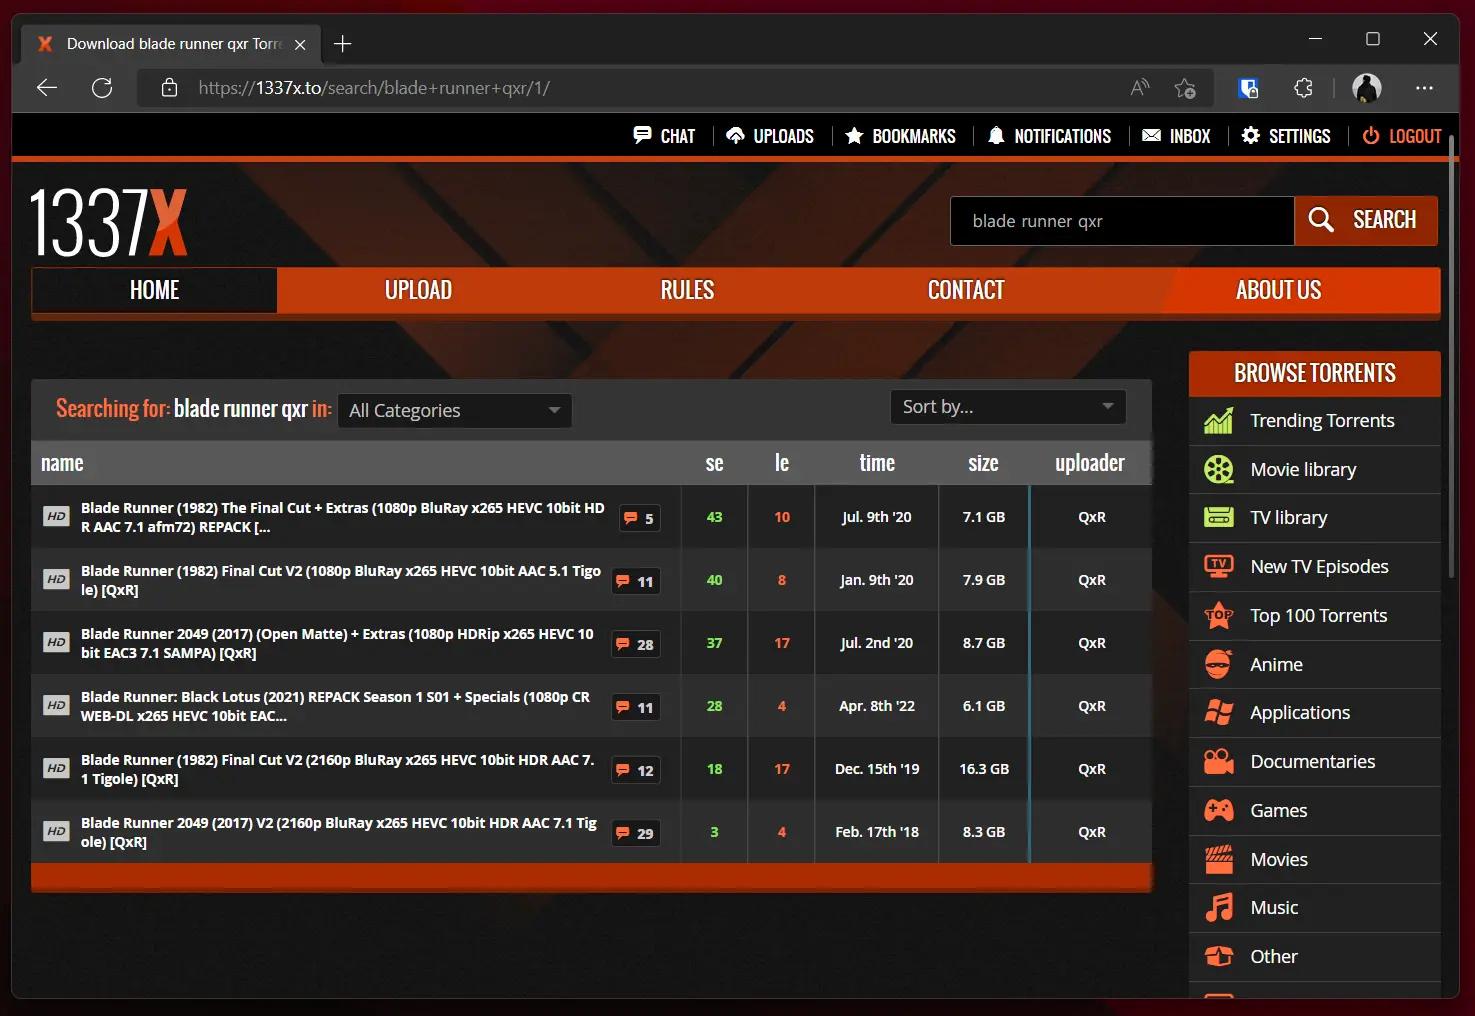
Task: Click the 'Apr. 8th '22' date cell
Action: pos(877,706)
